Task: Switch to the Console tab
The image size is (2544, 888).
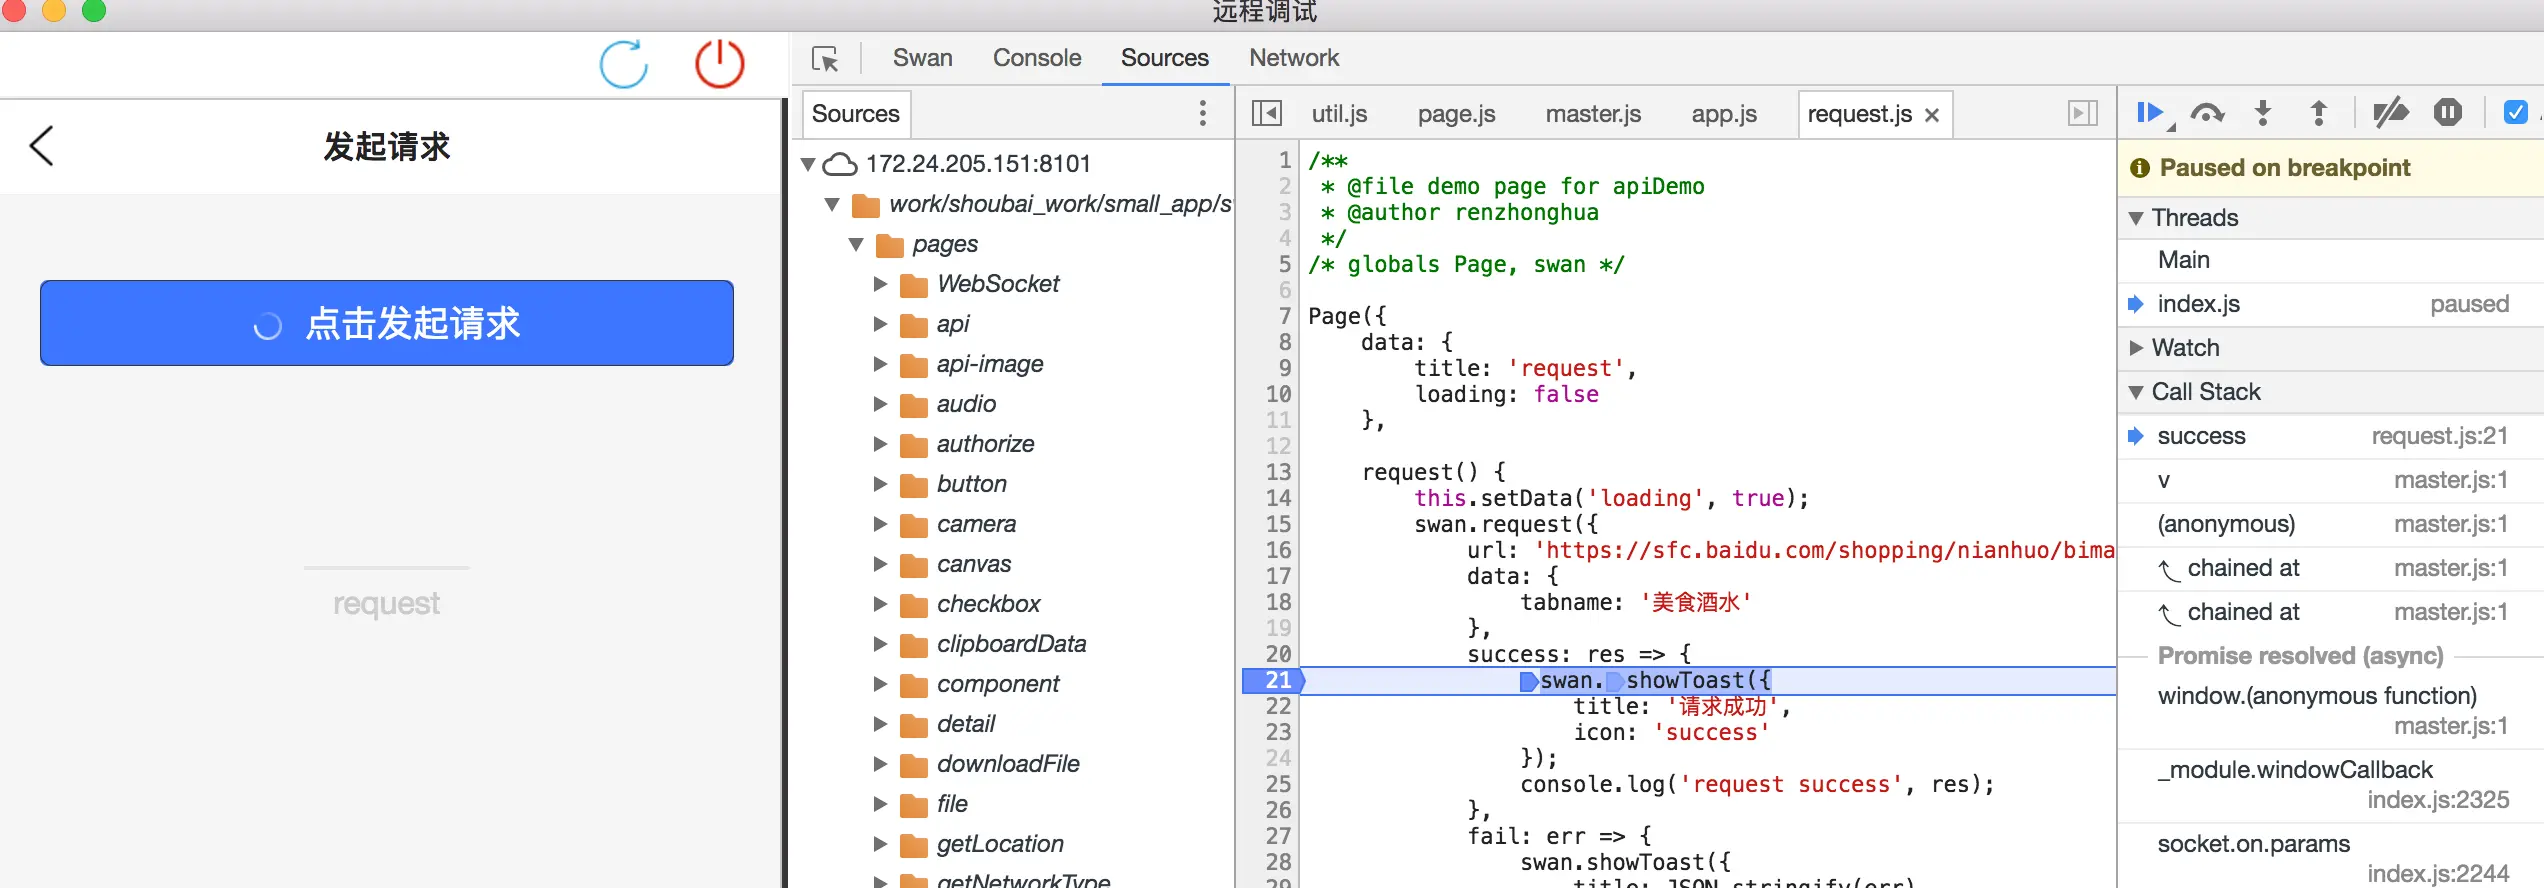Action: click(x=1037, y=58)
